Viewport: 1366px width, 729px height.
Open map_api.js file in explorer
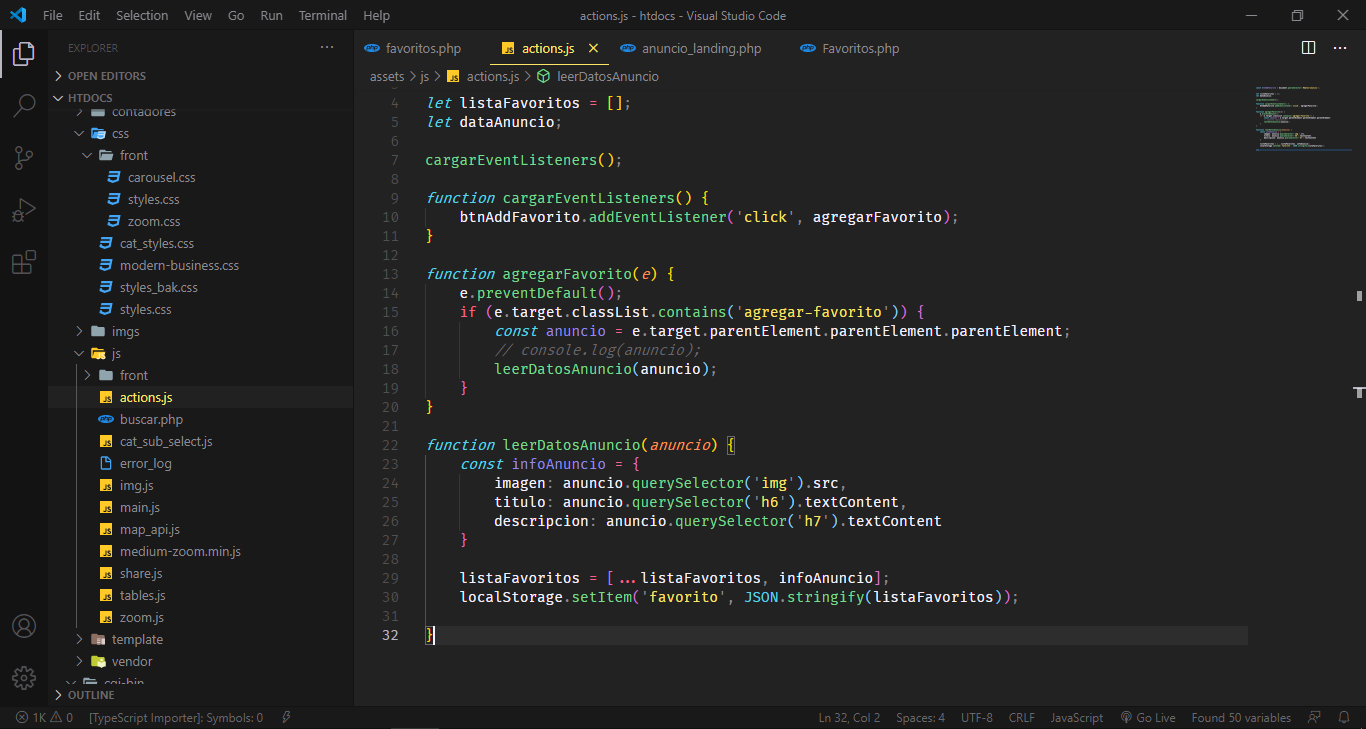pos(149,529)
